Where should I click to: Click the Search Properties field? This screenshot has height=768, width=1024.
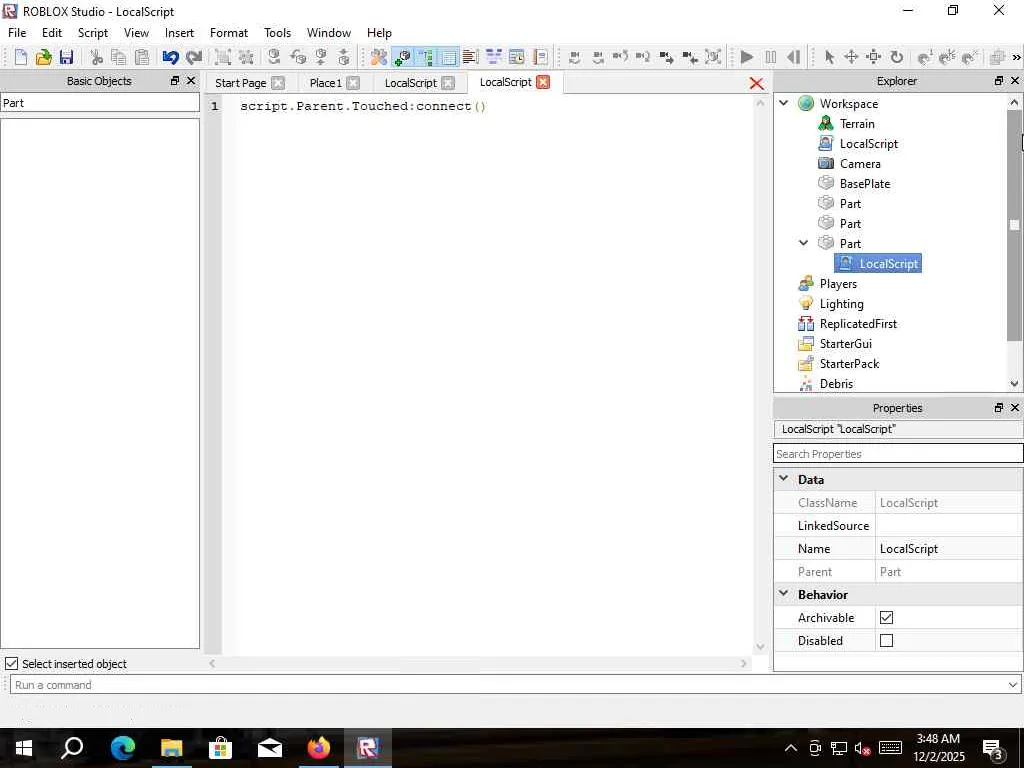[x=898, y=453]
